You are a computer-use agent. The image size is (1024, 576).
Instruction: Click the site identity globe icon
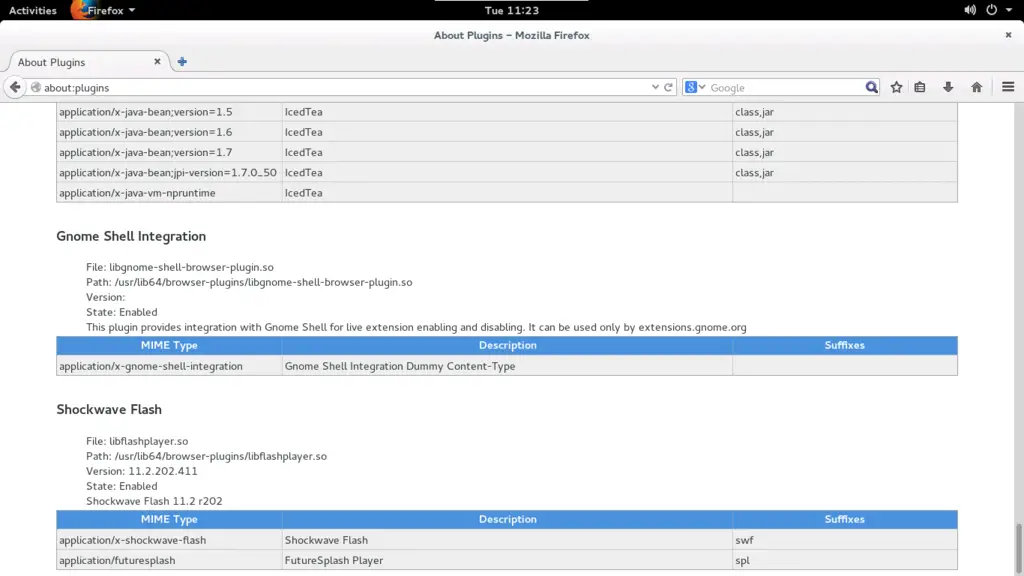[36, 88]
